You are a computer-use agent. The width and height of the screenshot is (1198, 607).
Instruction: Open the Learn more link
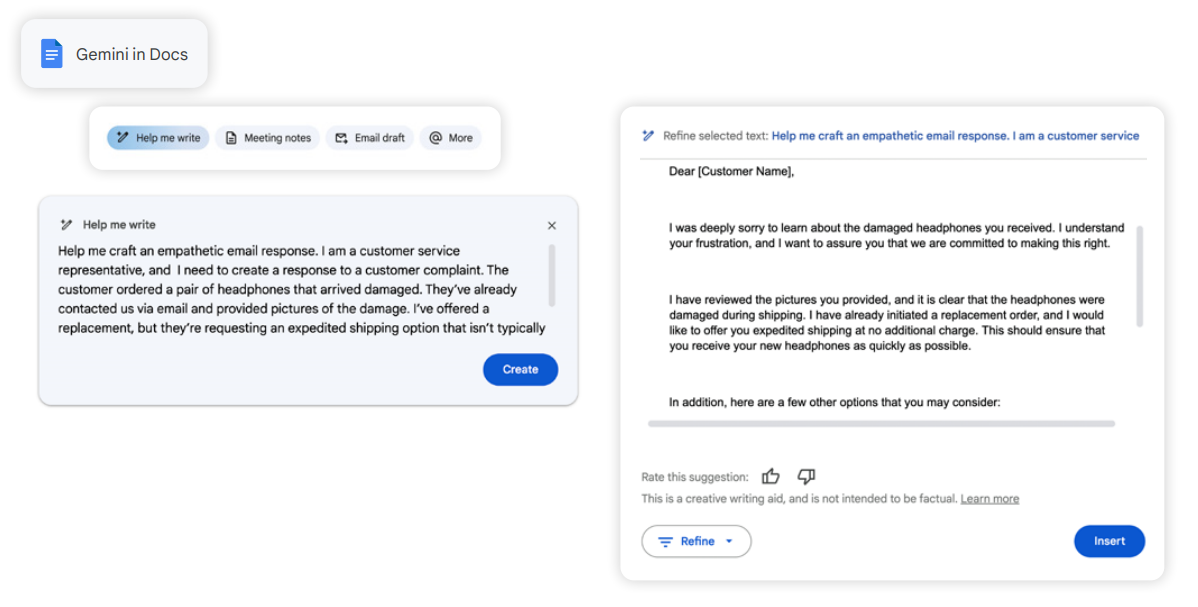(989, 499)
